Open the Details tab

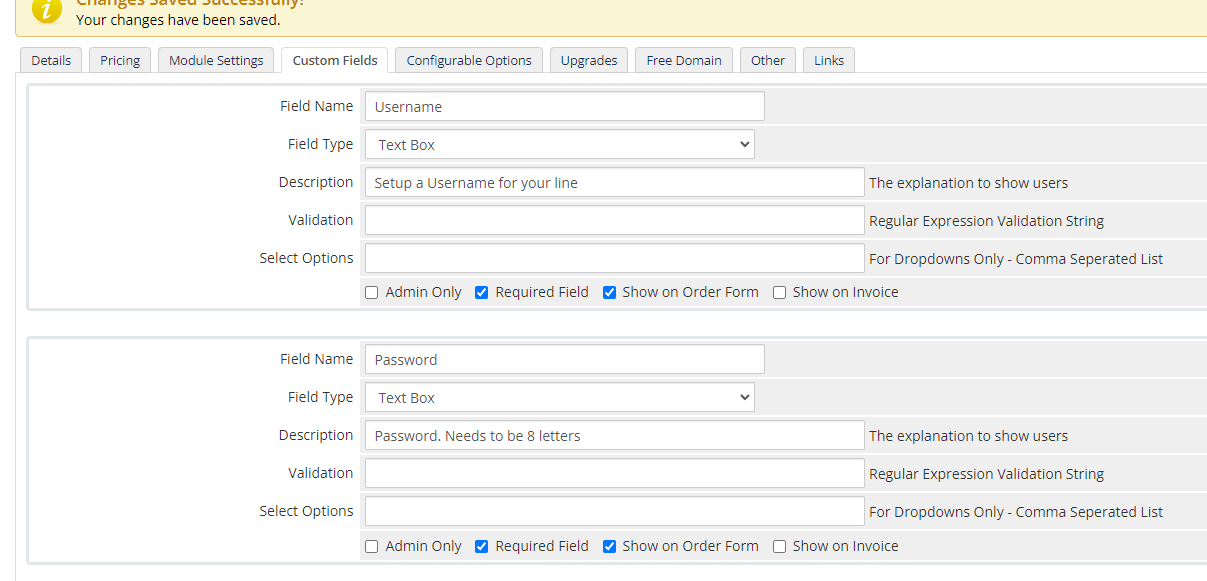coord(51,60)
